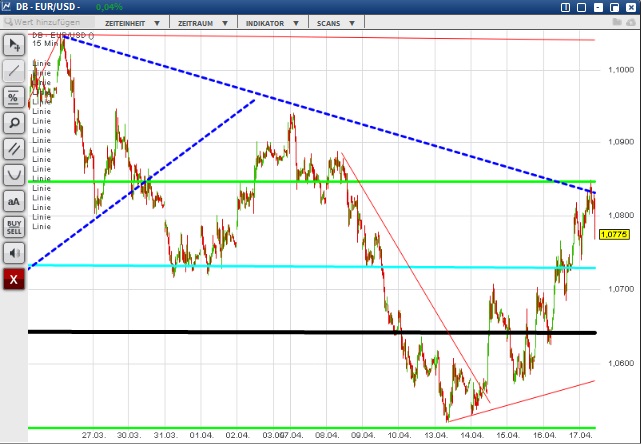Select the percent Fibonacci retracement tool

tap(14, 97)
